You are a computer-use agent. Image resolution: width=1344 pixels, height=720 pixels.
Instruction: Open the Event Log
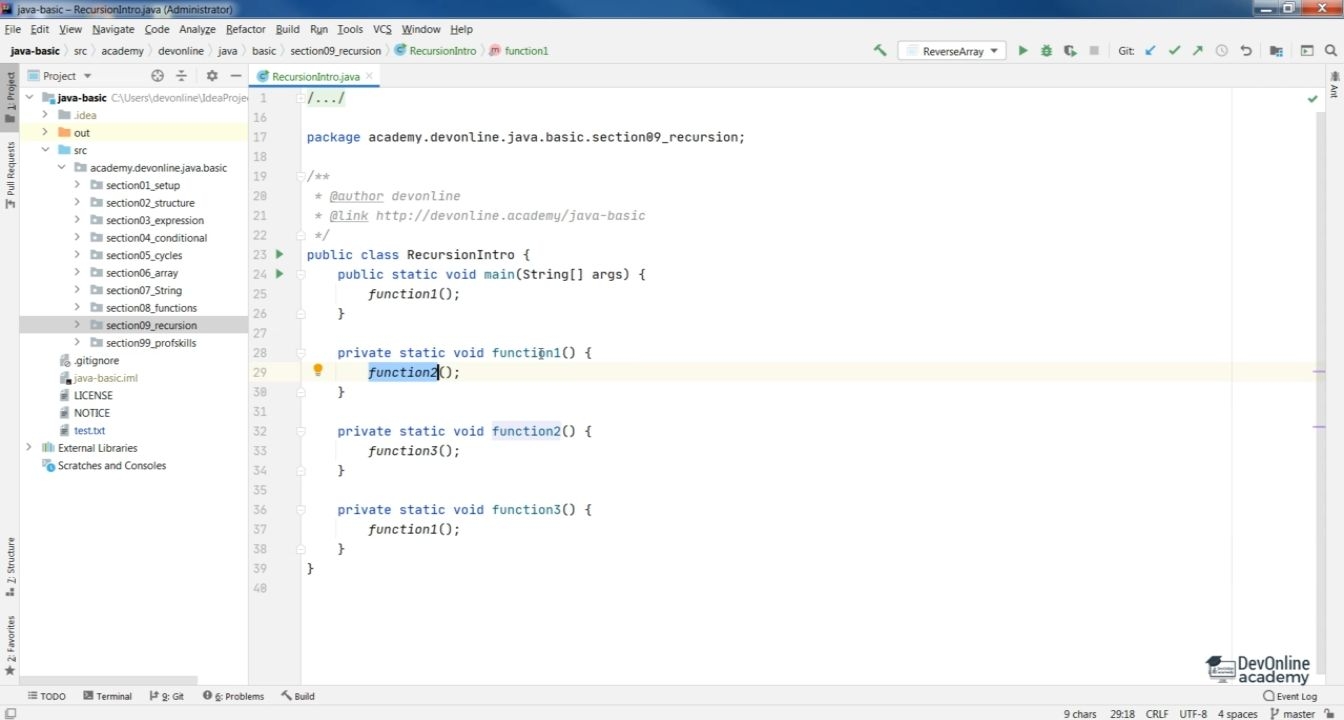coord(1290,696)
